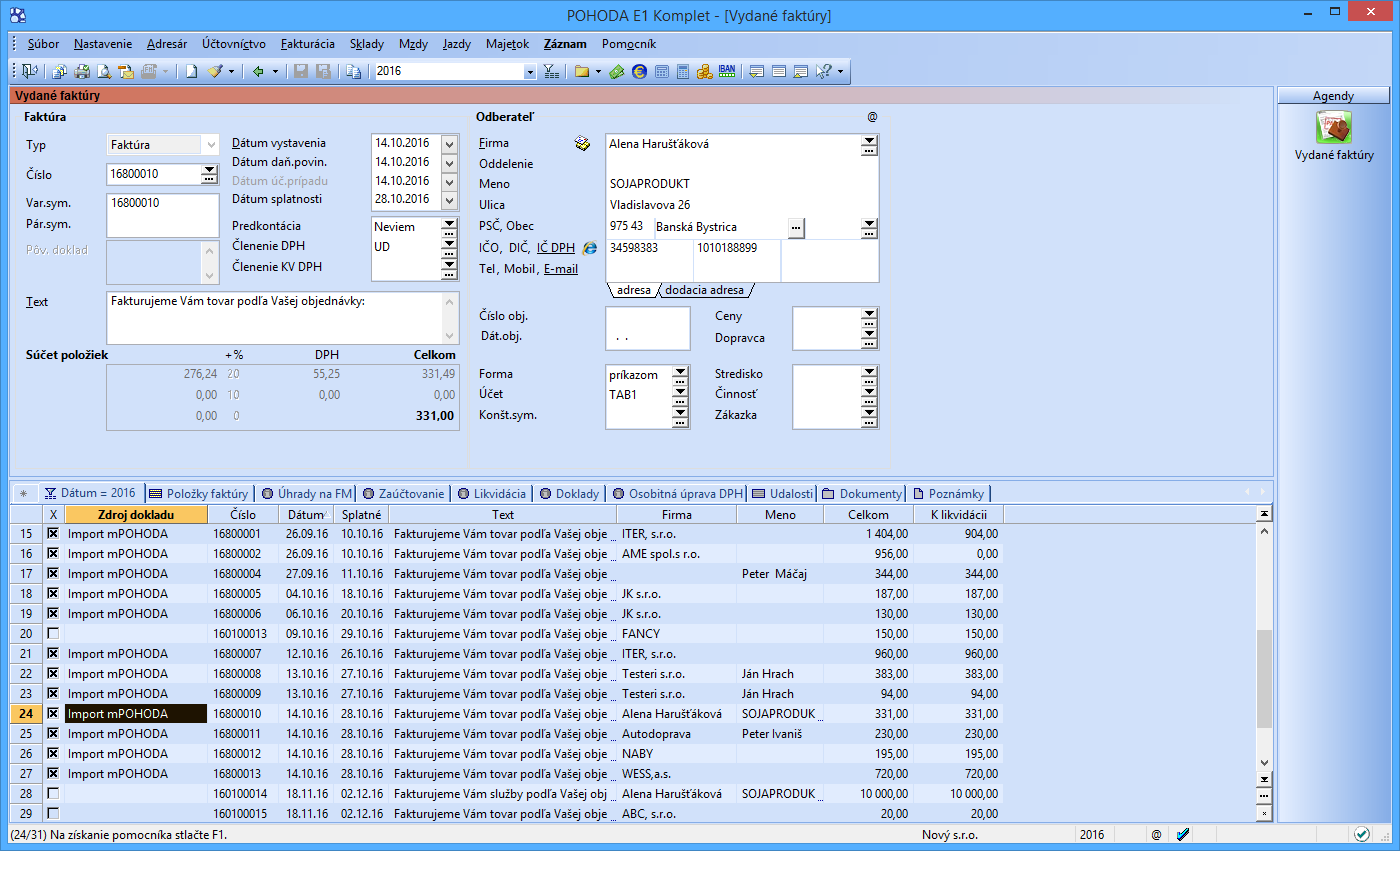1400x884 pixels.
Task: Check the box in row 28 invoice 160100014
Action: pos(53,794)
